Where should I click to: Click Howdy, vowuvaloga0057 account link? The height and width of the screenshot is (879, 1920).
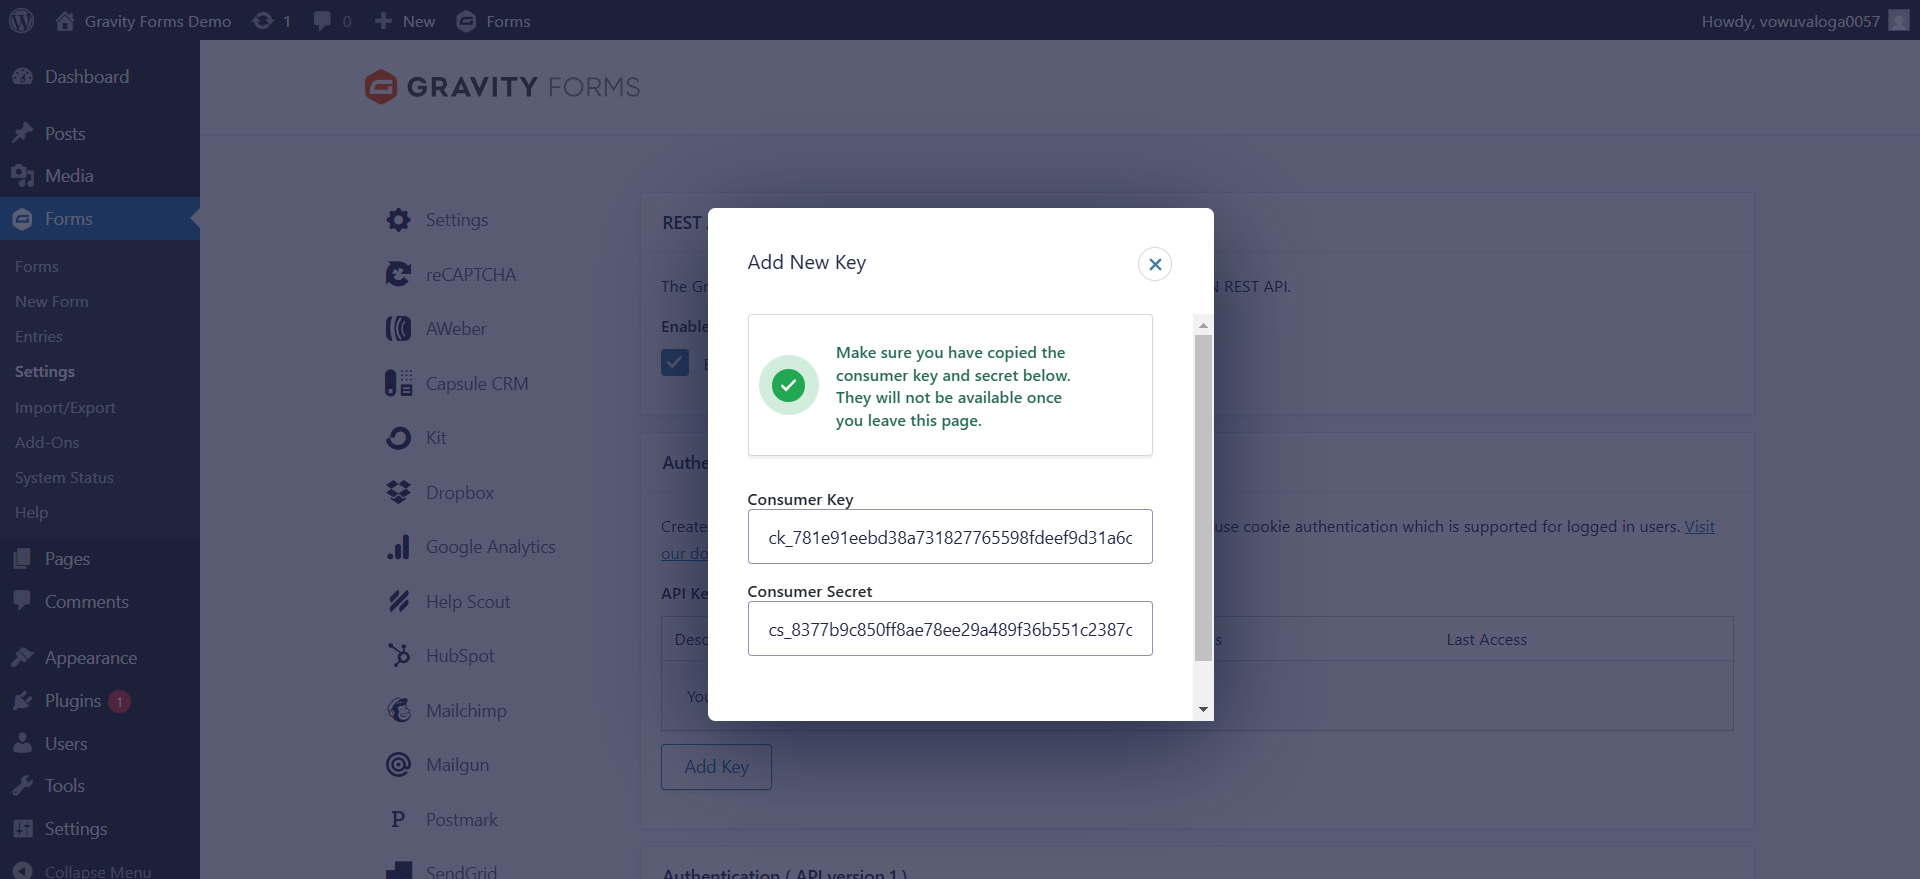1790,21
